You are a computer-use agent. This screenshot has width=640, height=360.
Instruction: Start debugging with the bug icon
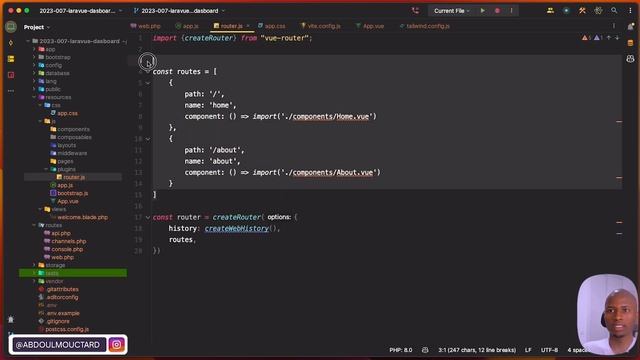click(x=497, y=11)
